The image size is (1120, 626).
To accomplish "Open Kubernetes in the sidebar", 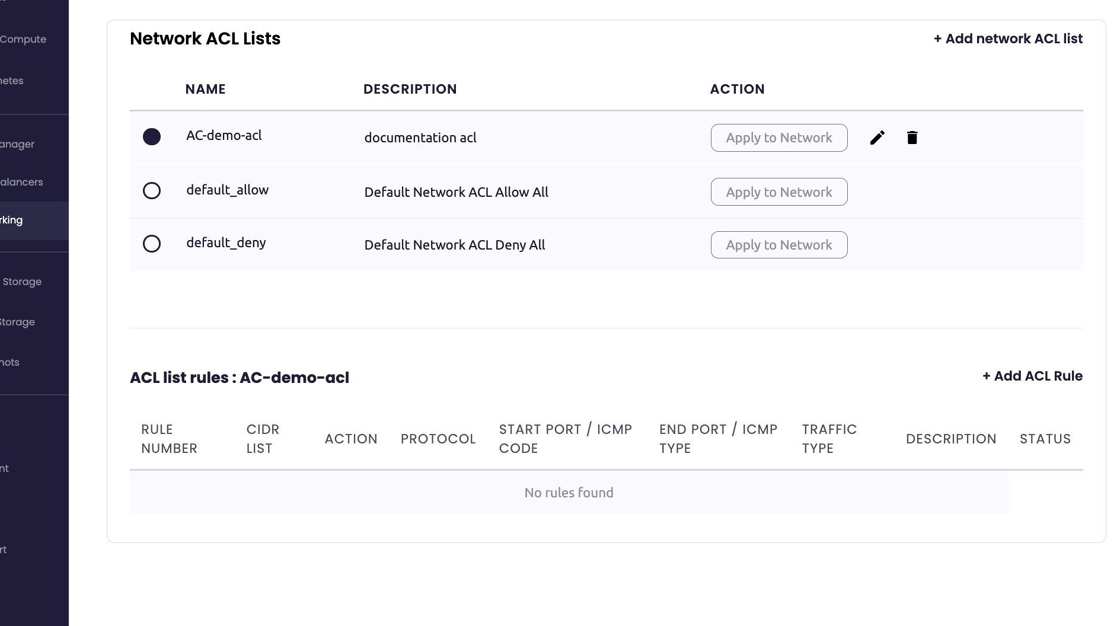I will pos(12,81).
